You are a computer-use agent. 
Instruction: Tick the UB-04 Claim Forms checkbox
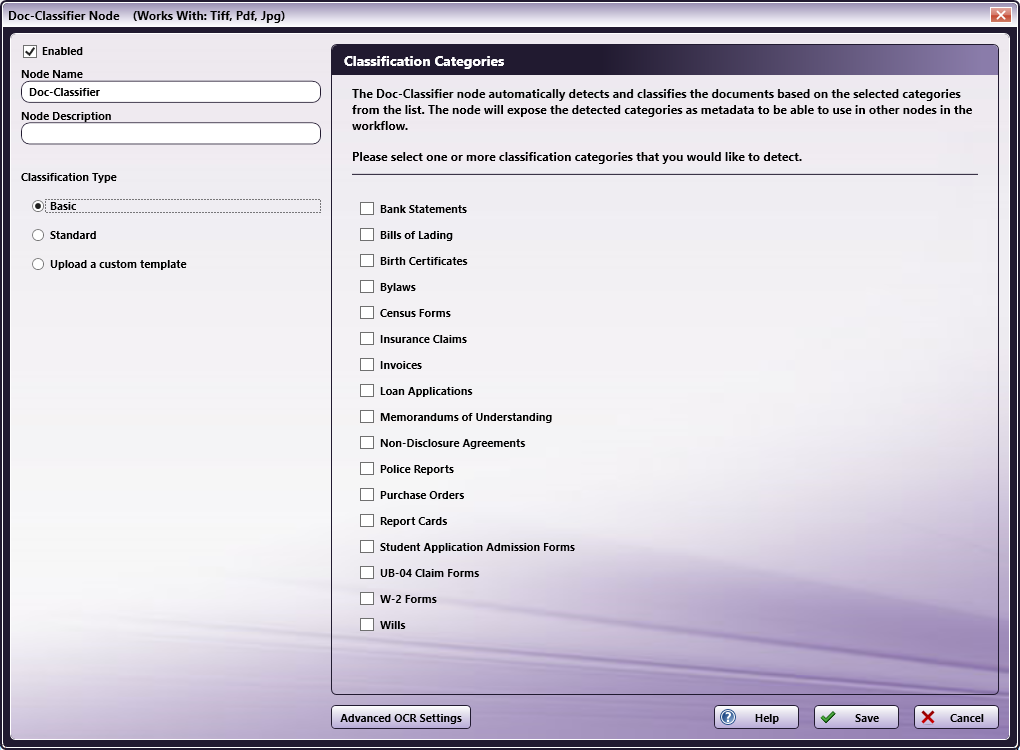367,573
